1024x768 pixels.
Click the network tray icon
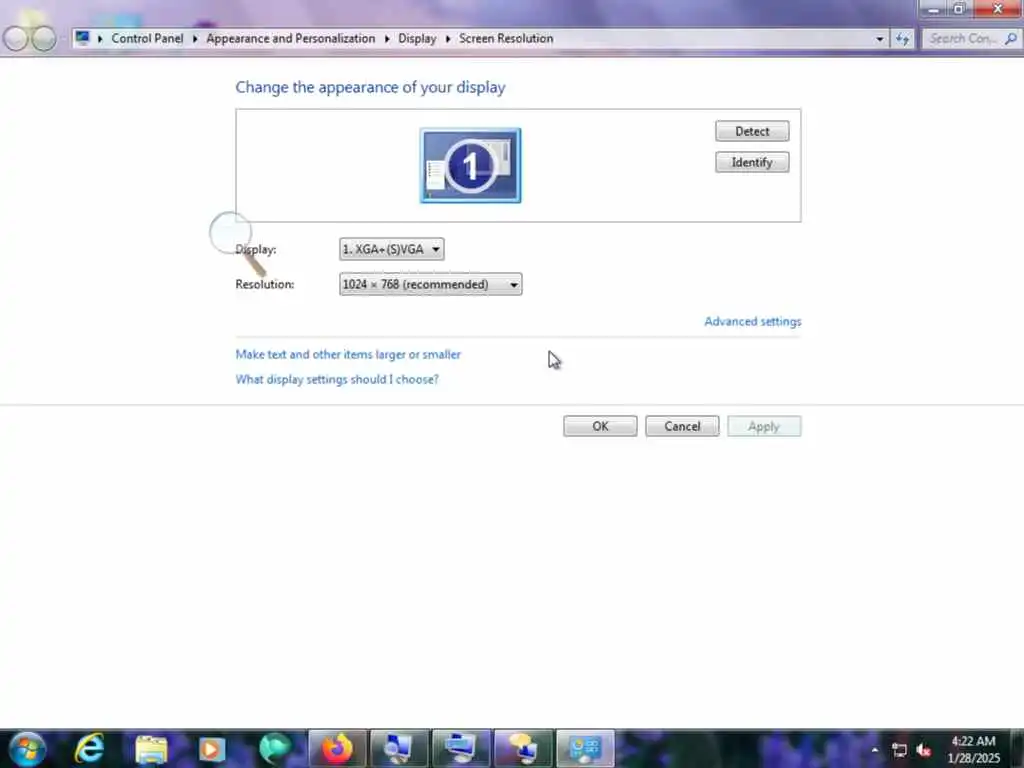(x=899, y=750)
